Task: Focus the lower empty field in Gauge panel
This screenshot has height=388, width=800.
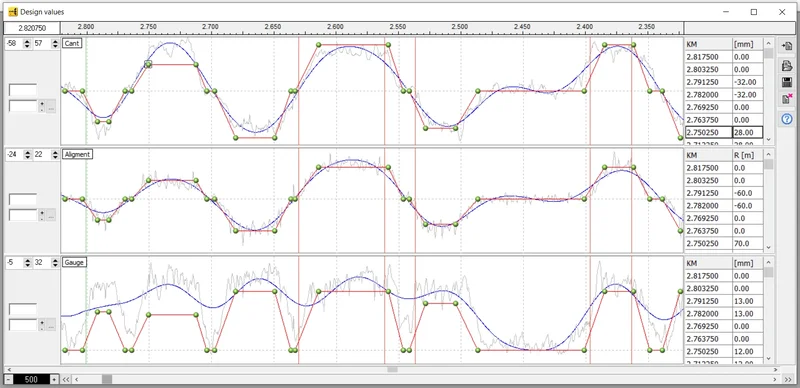Action: pyautogui.click(x=23, y=325)
